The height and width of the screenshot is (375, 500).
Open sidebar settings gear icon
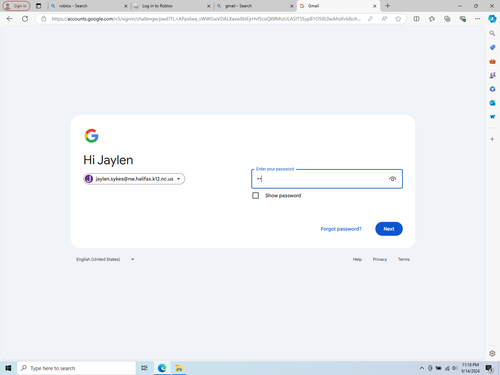pyautogui.click(x=492, y=353)
